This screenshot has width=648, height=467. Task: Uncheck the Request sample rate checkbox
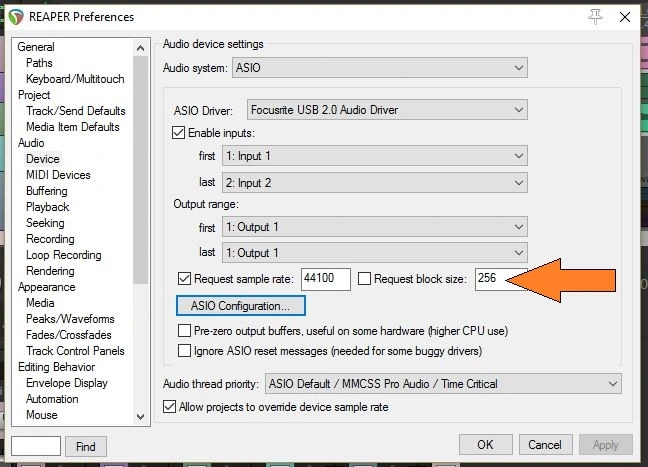pyautogui.click(x=184, y=279)
